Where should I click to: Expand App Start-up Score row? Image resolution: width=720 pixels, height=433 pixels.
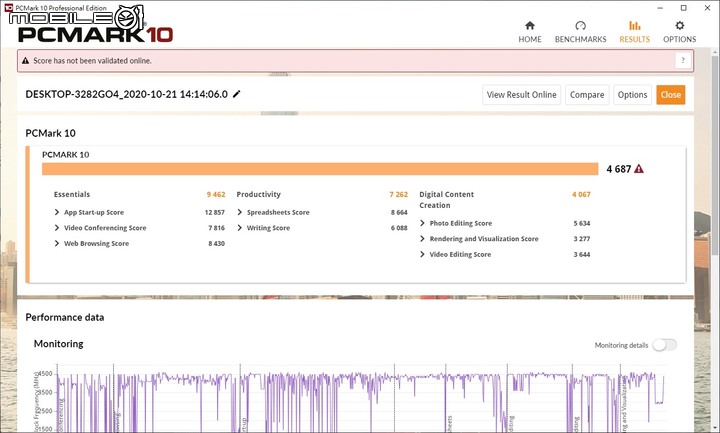57,212
